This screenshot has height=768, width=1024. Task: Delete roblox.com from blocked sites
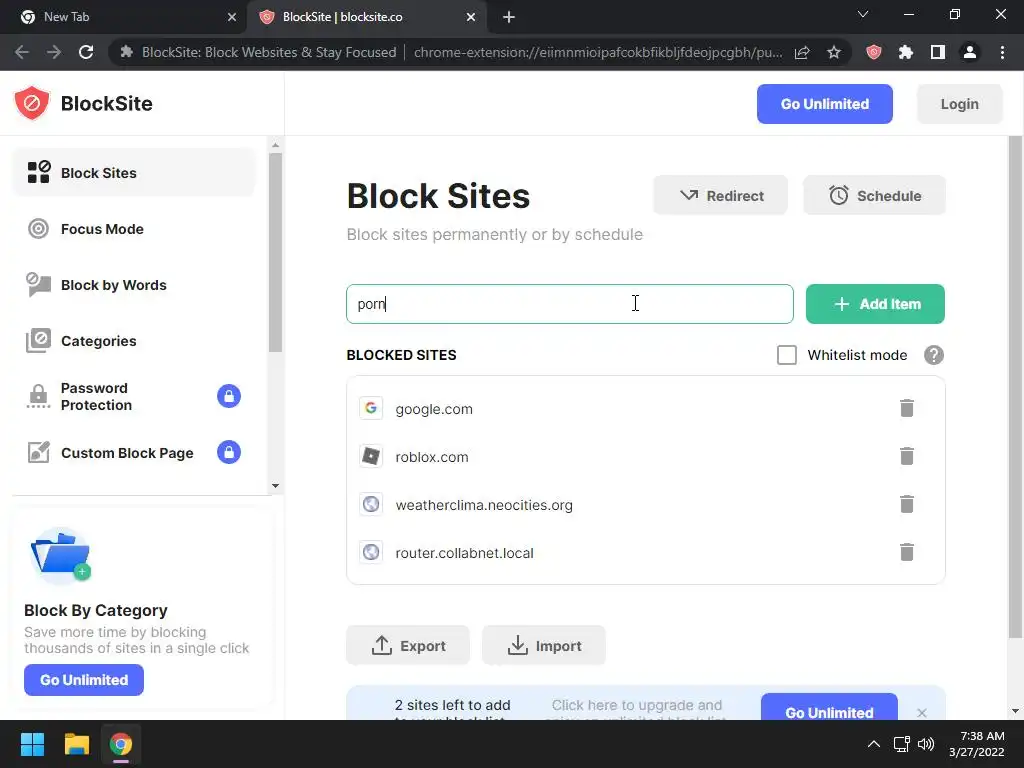coord(906,456)
